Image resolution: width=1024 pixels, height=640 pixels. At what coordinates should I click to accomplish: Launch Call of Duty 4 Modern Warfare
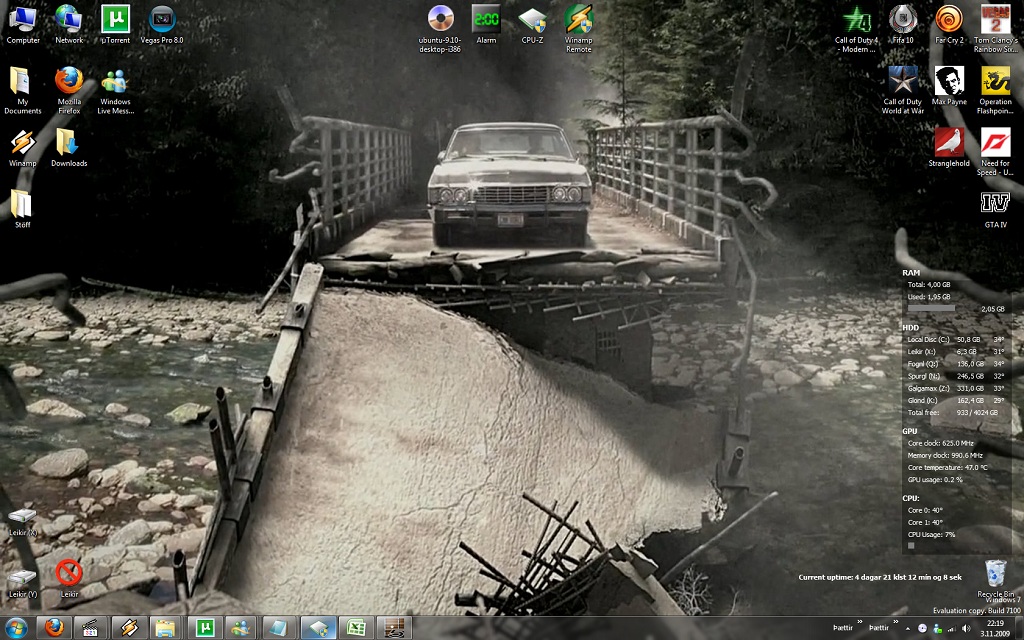[x=856, y=29]
